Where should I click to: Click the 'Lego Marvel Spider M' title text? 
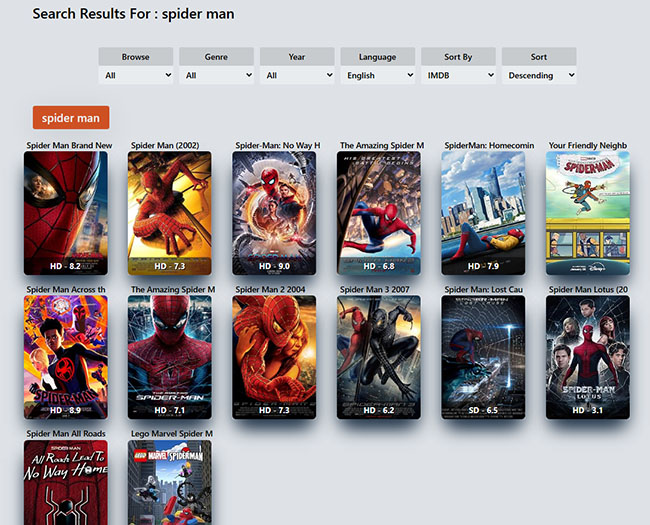(x=172, y=433)
